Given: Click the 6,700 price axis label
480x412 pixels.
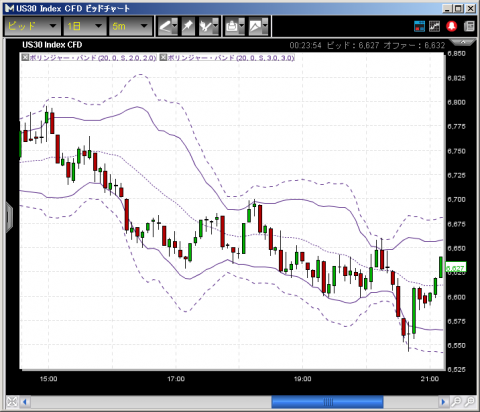Looking at the screenshot, I should tap(456, 199).
